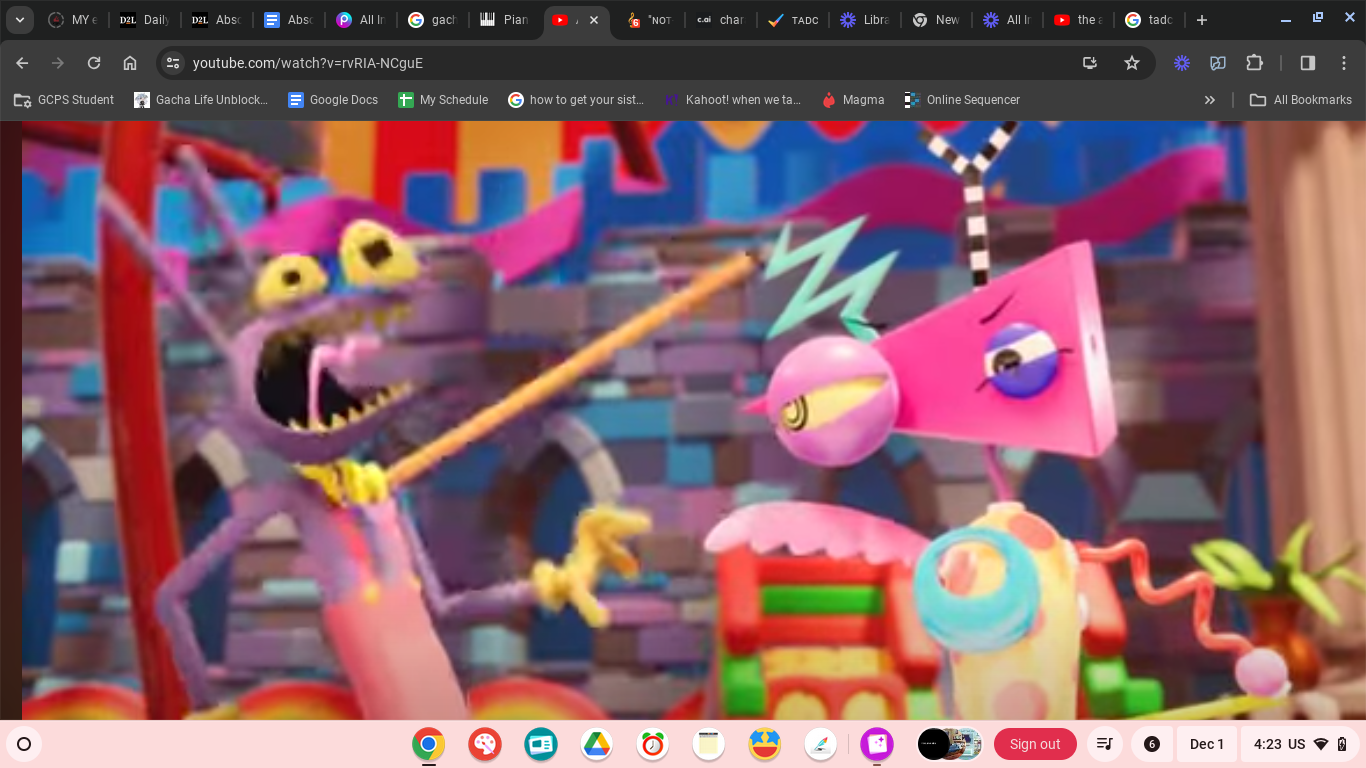Switch to the Piano tab
Screen dimensions: 1366x768
tap(504, 20)
